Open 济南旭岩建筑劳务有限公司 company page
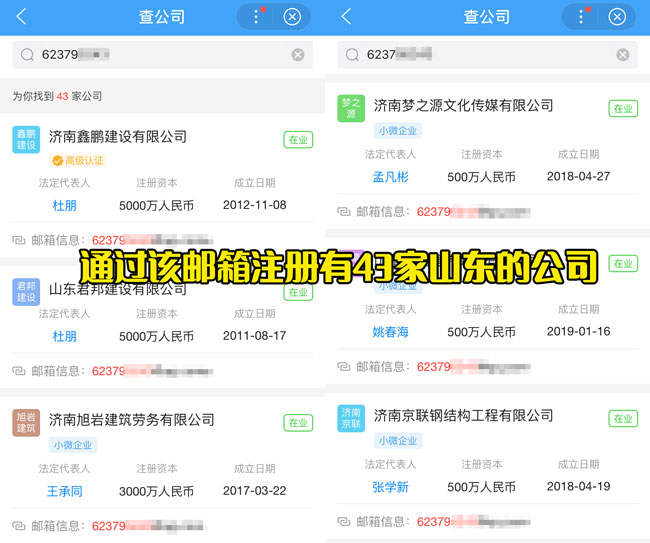The image size is (650, 543). pos(132,420)
